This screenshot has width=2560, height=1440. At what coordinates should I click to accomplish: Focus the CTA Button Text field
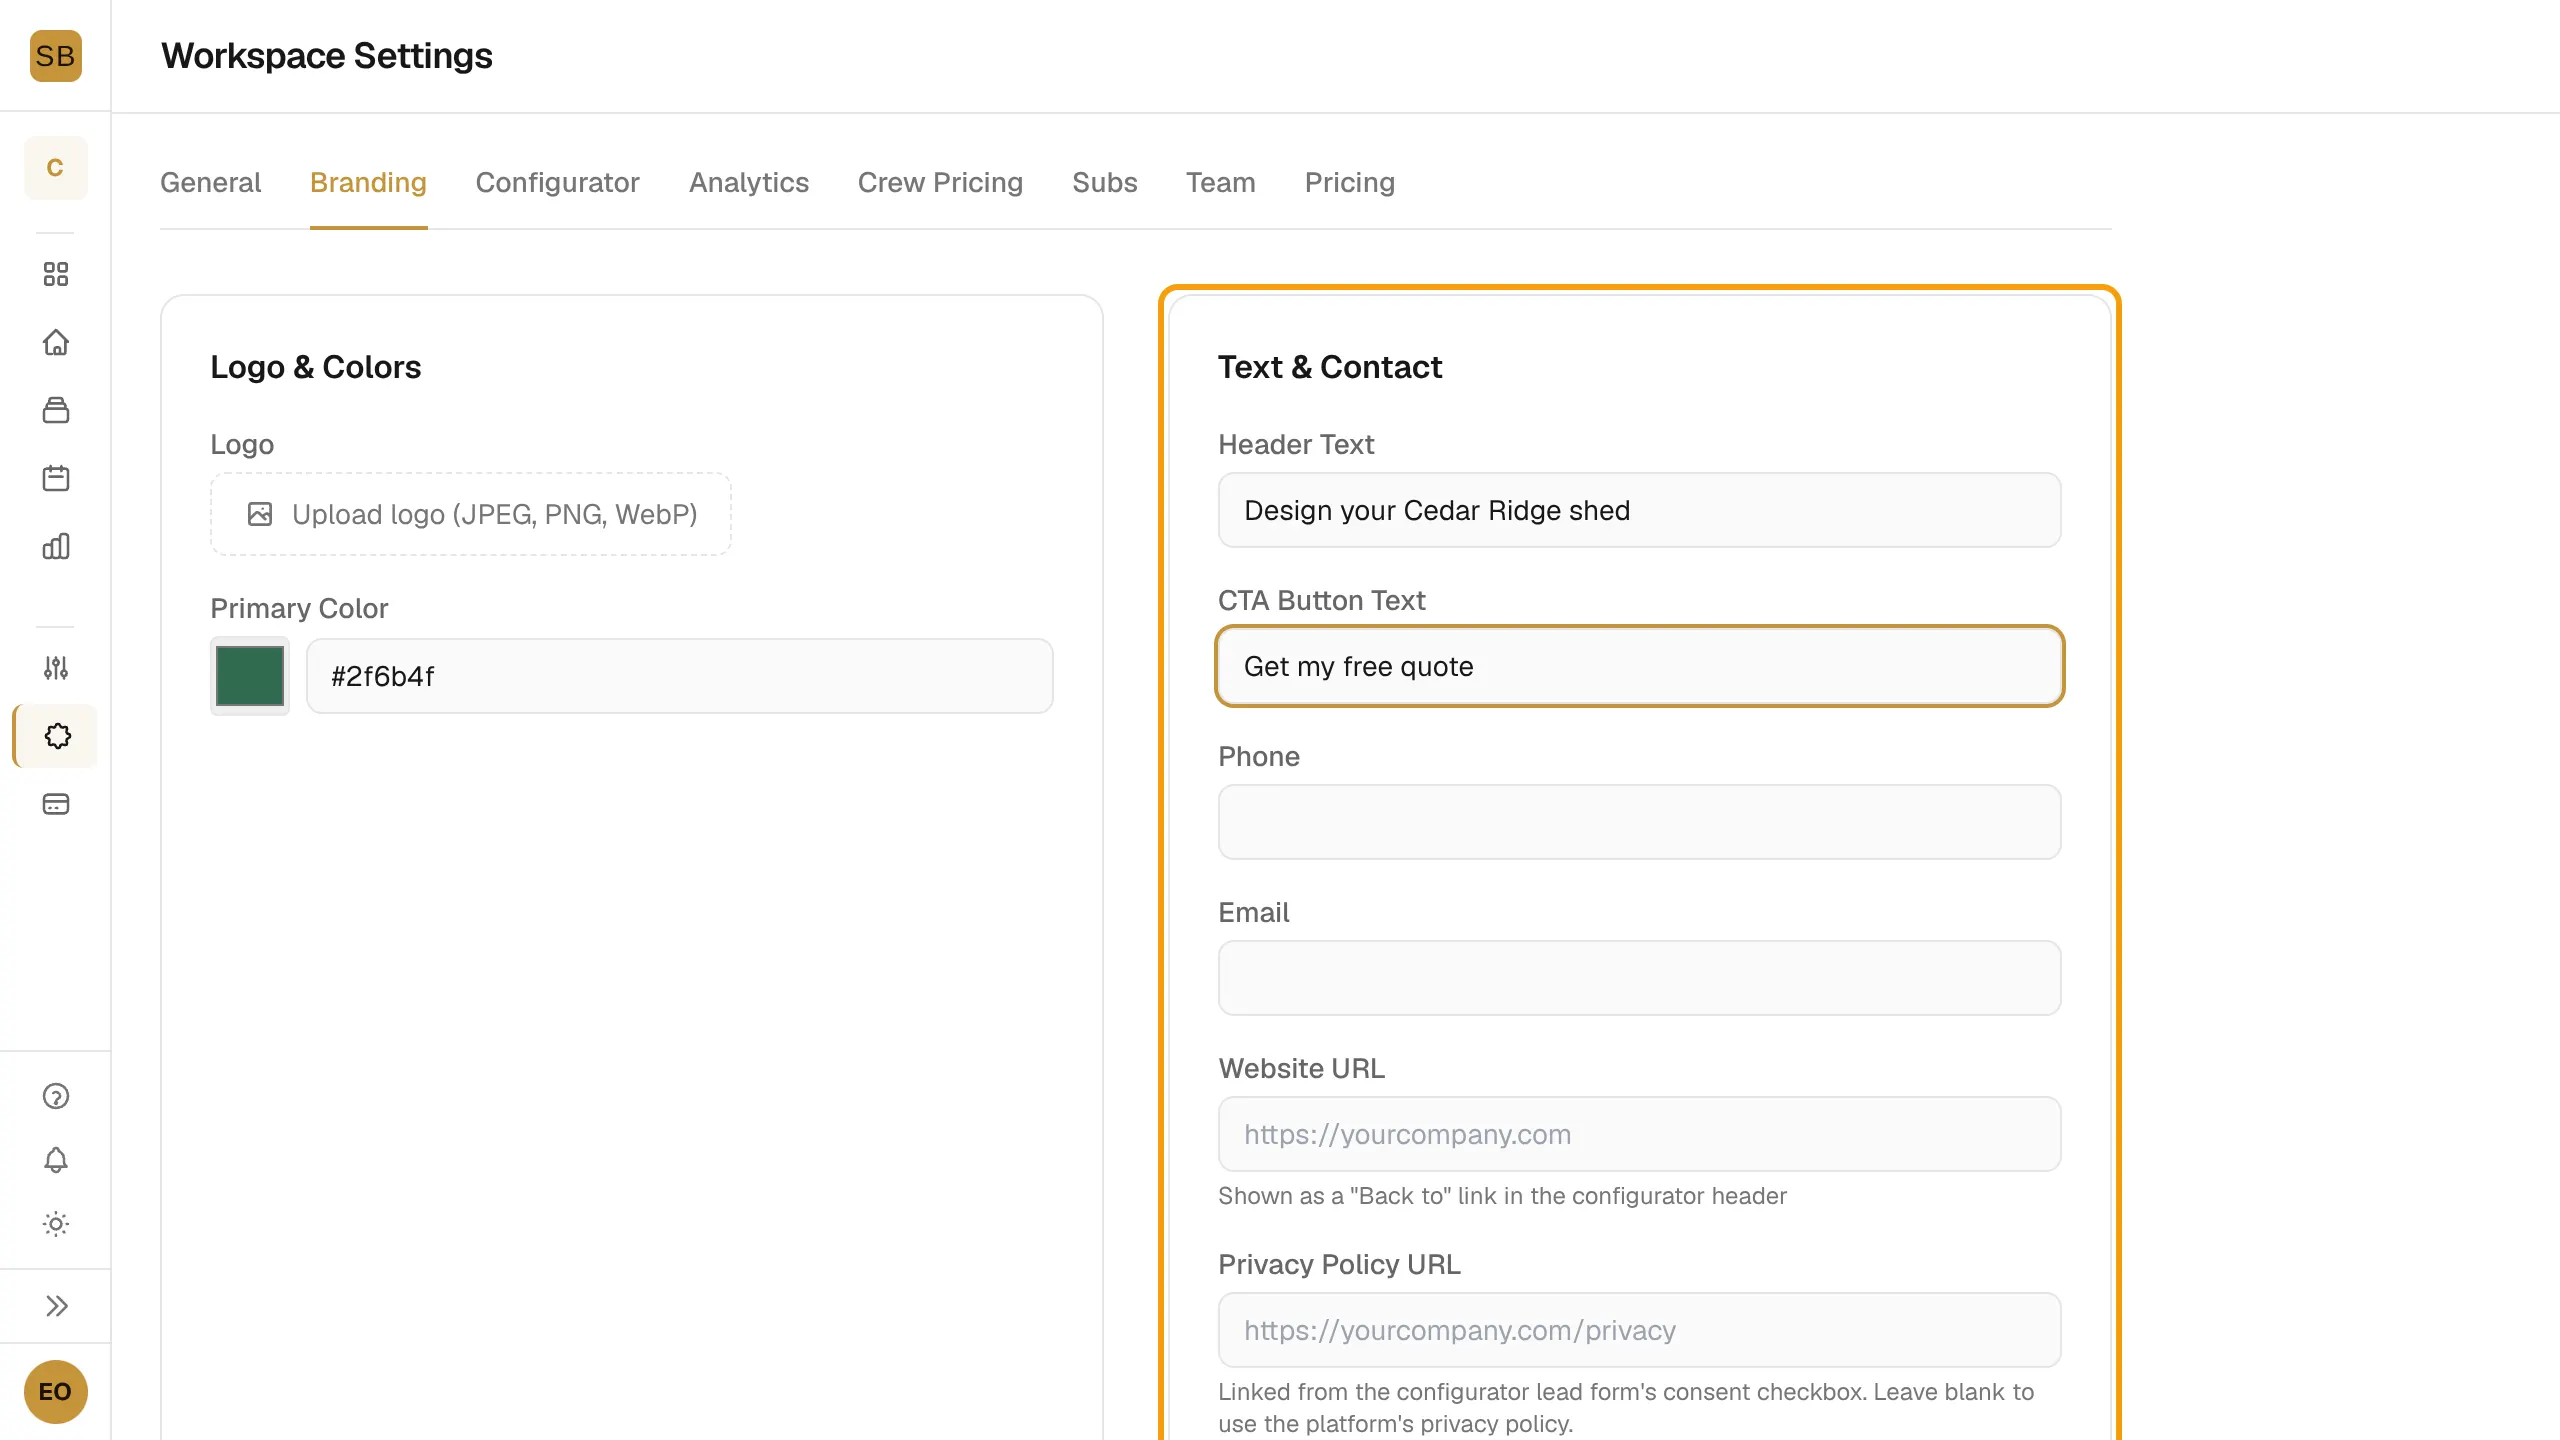(1639, 666)
